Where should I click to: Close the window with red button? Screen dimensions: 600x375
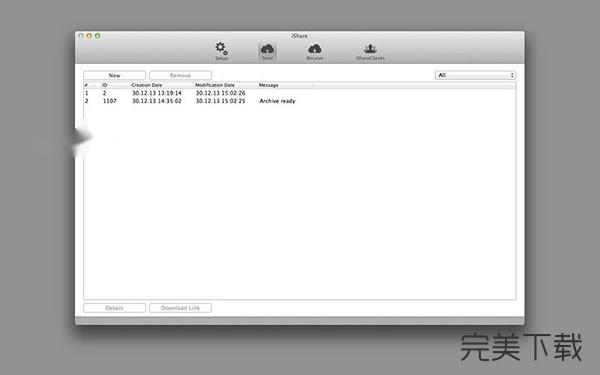pyautogui.click(x=81, y=36)
